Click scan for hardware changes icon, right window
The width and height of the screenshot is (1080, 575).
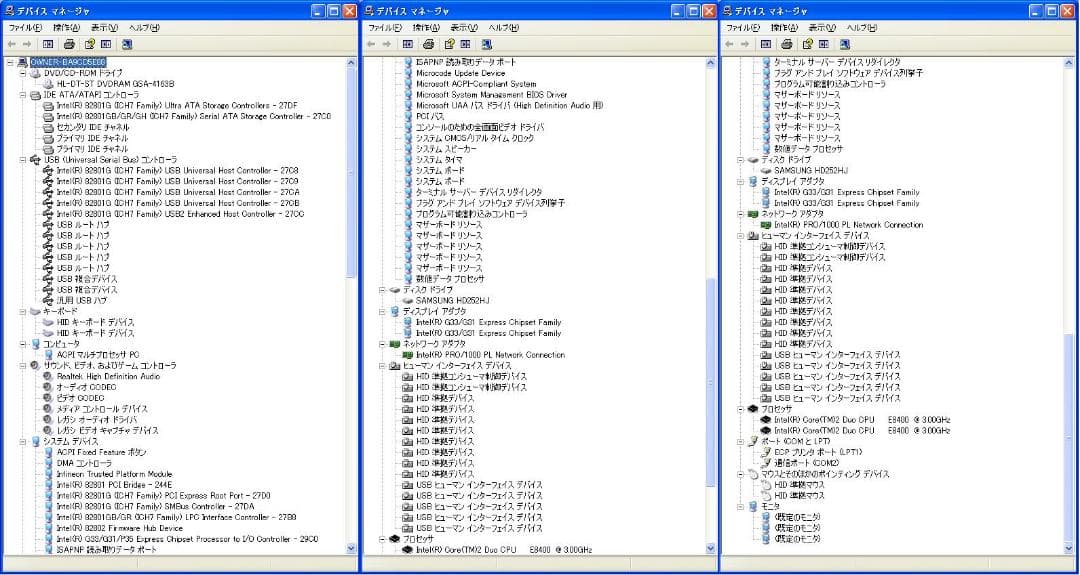tap(845, 44)
